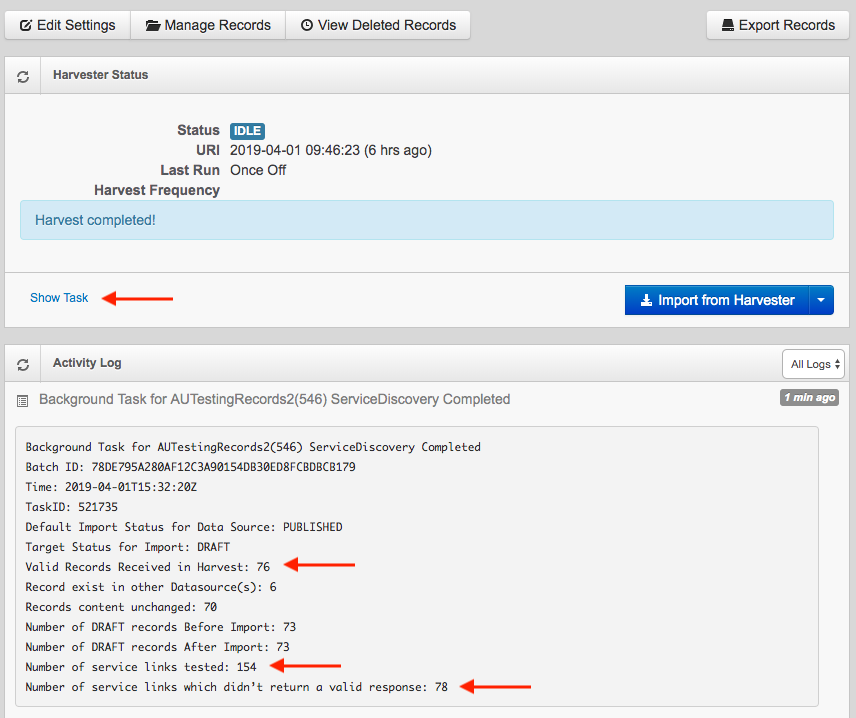Click the 'Once Off' value
The height and width of the screenshot is (718, 856).
(x=258, y=170)
